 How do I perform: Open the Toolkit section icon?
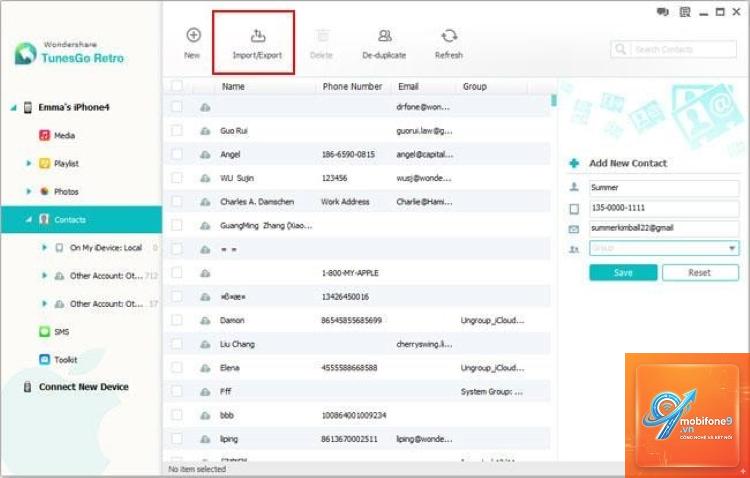(44, 359)
